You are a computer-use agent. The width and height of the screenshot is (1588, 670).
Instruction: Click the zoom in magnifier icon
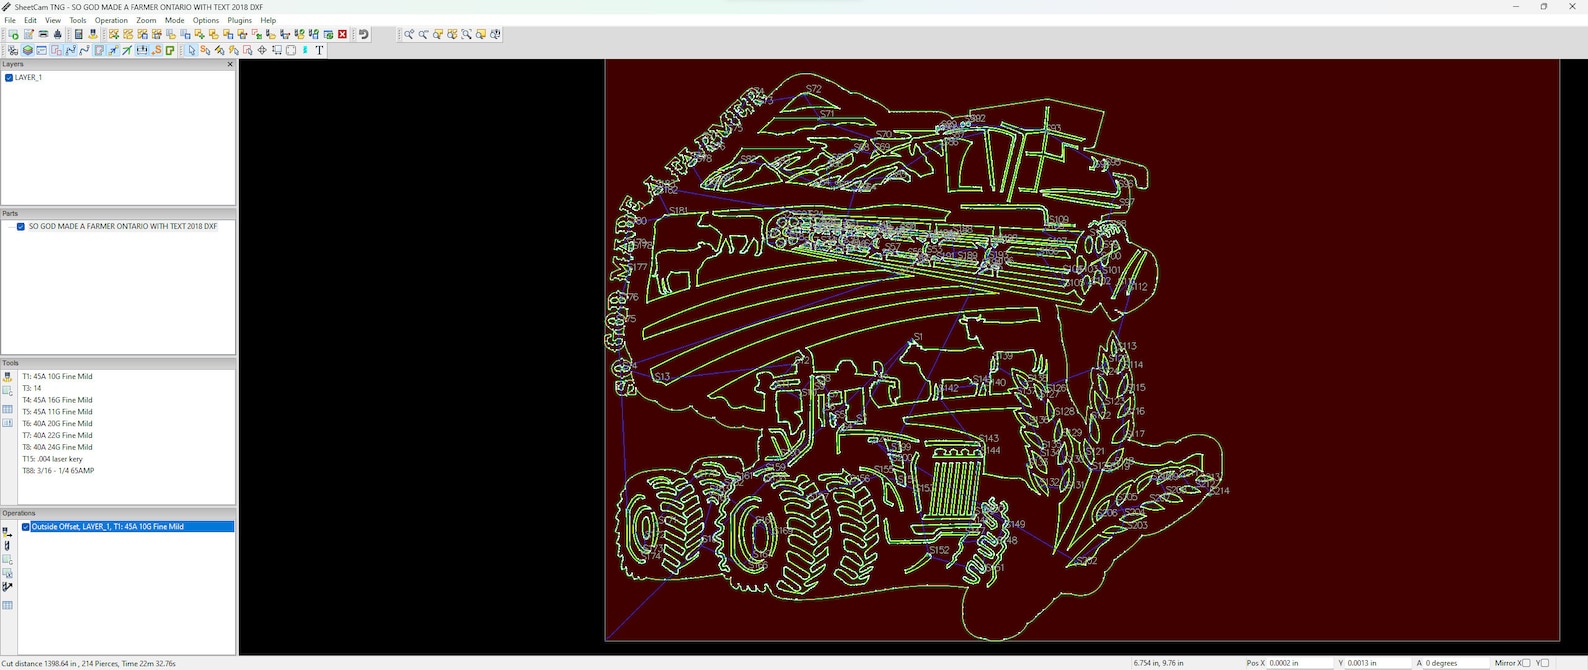coord(409,34)
